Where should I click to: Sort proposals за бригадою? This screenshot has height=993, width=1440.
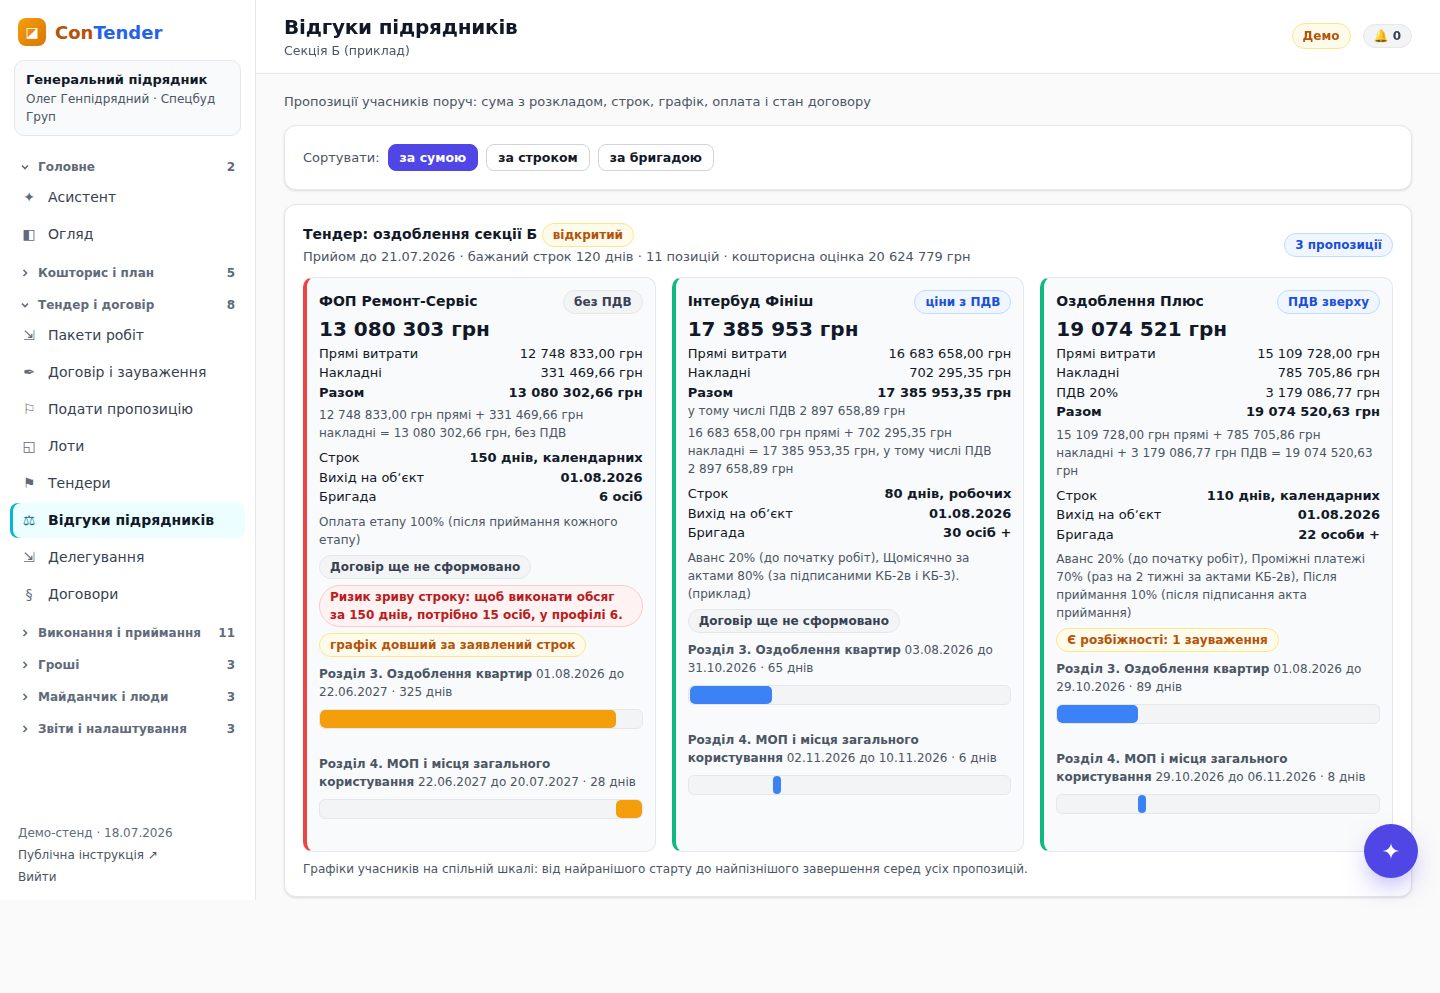656,158
